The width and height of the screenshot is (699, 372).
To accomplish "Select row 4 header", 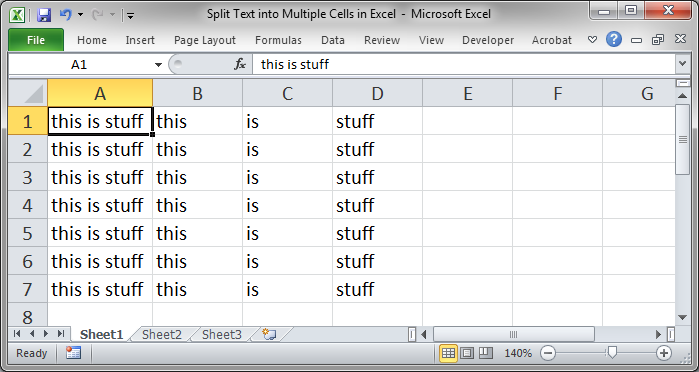I will pyautogui.click(x=28, y=205).
